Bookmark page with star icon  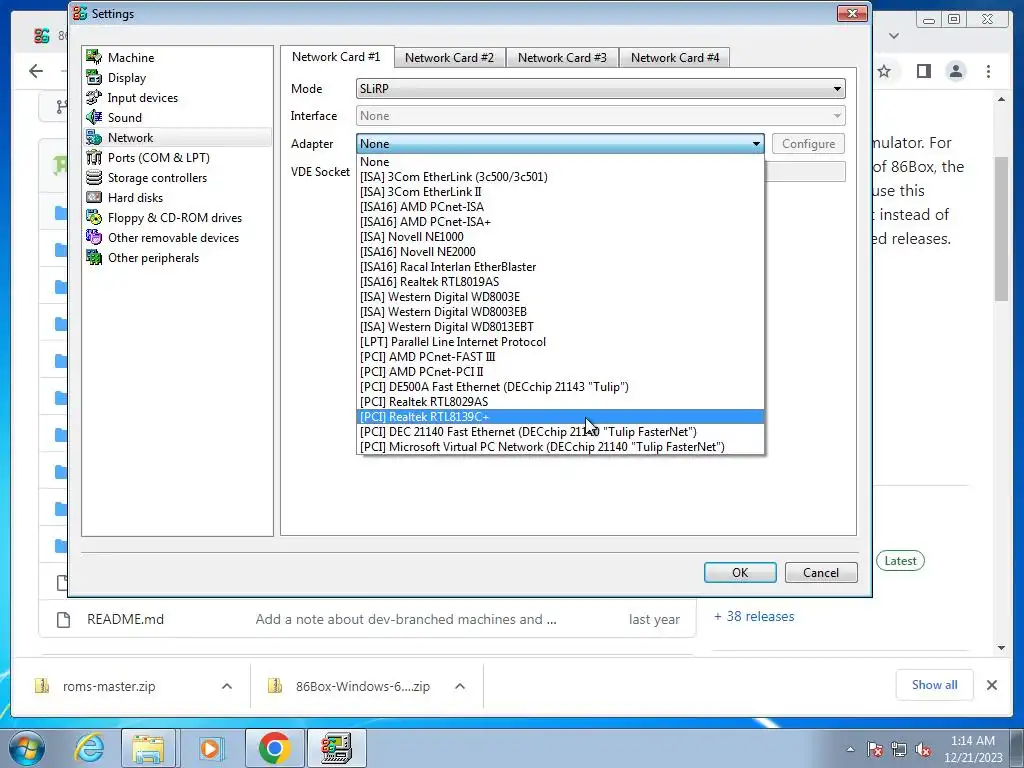(x=884, y=71)
